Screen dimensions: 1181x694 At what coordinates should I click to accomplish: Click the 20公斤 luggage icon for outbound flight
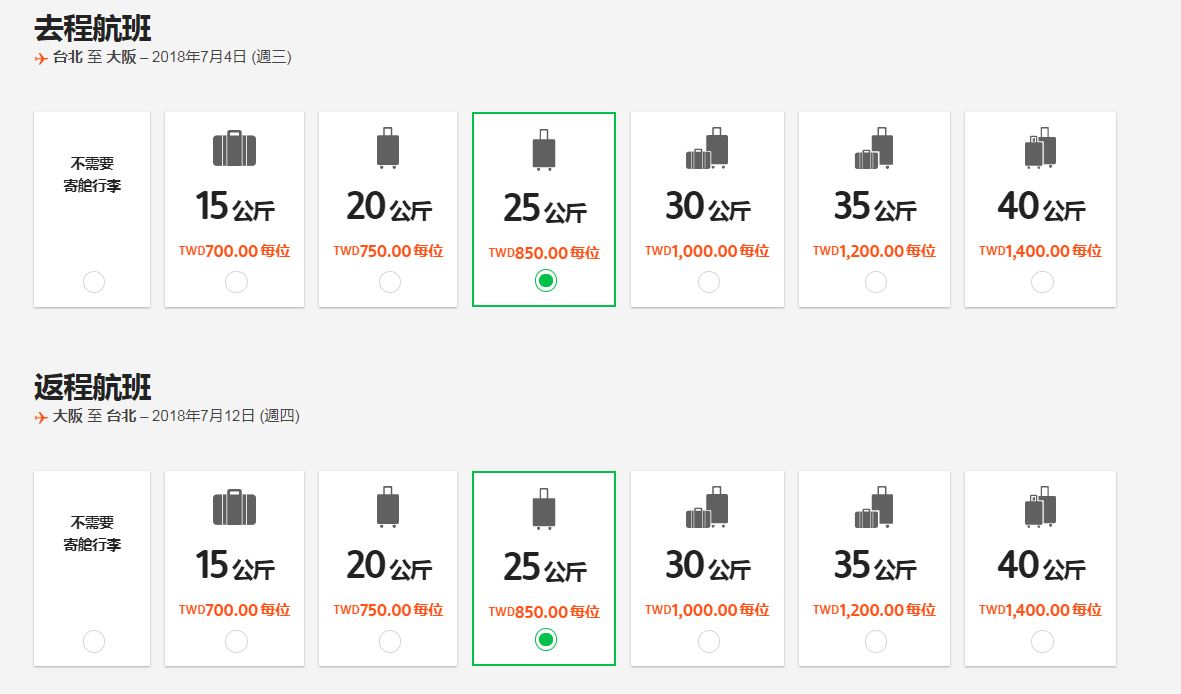(388, 148)
